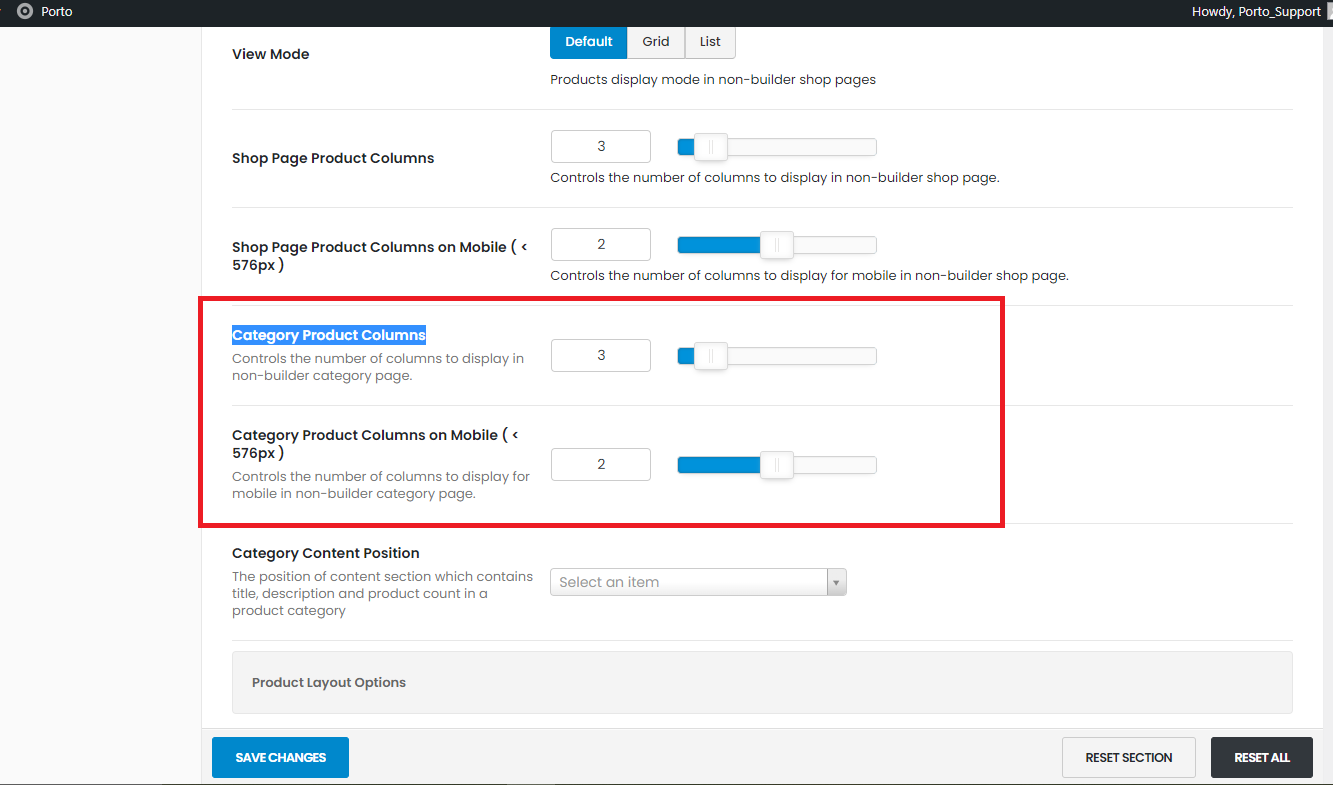Click the Category Product Columns on Mobile label
This screenshot has width=1333, height=785.
click(376, 443)
